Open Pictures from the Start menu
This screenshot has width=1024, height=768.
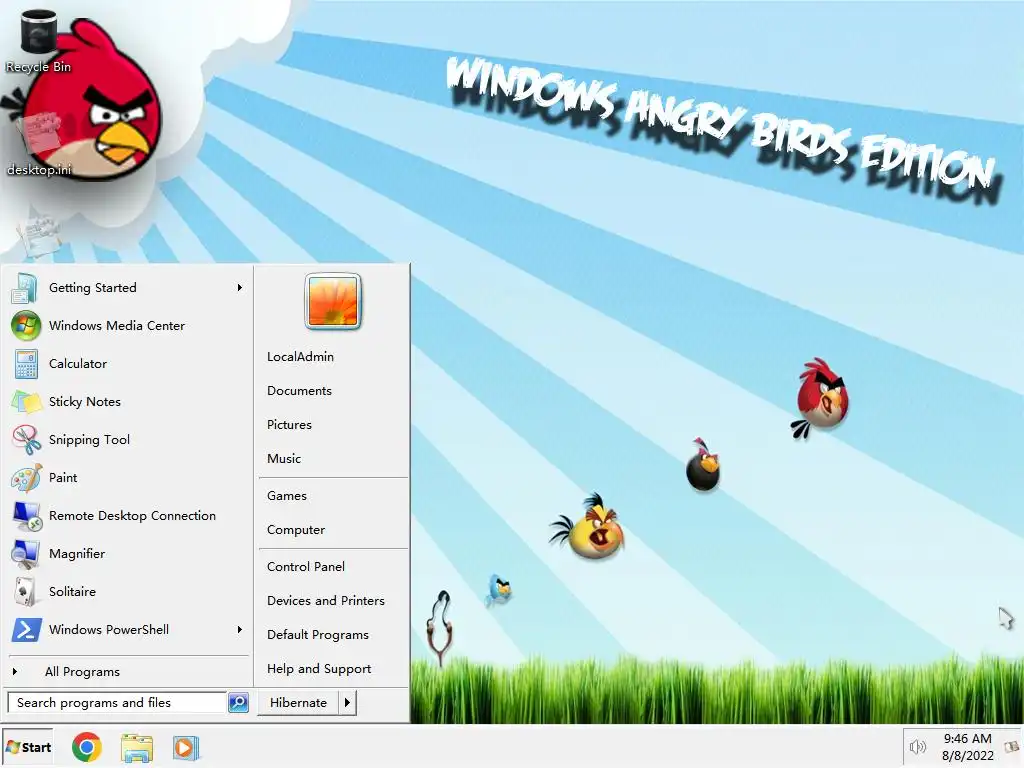tap(289, 424)
